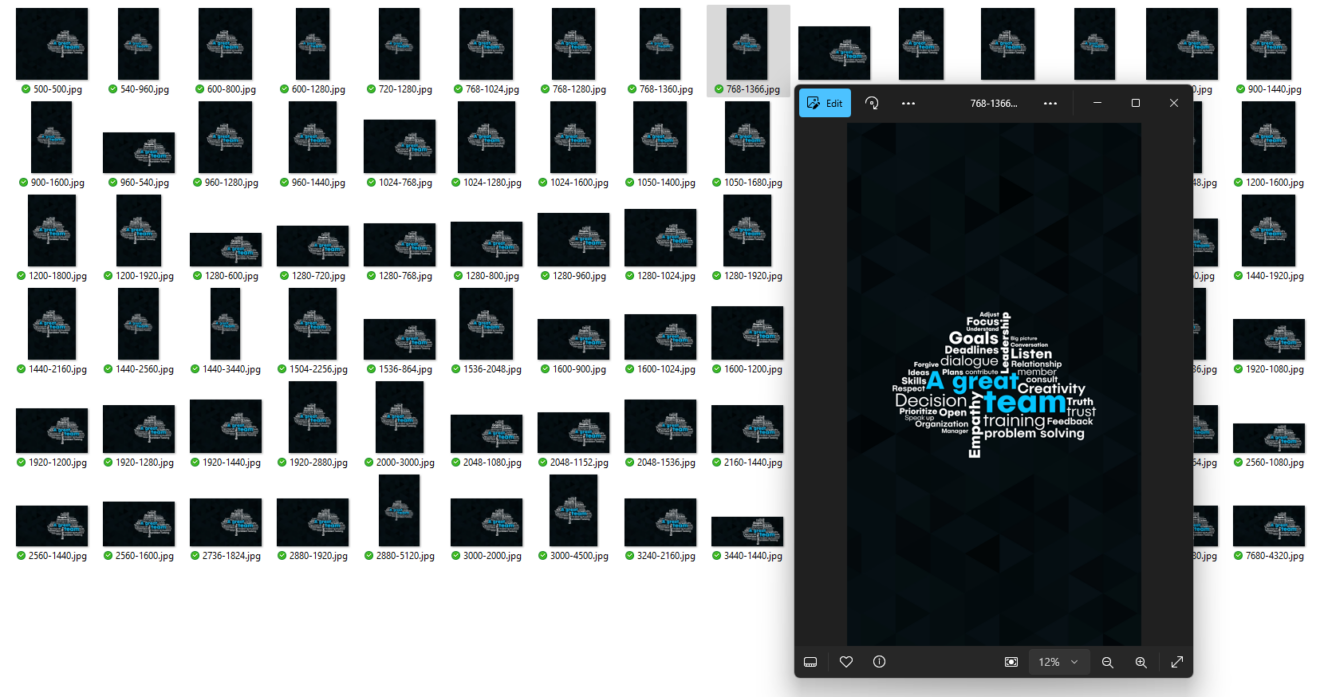Click the Edit button
The image size is (1320, 697).
pos(824,102)
